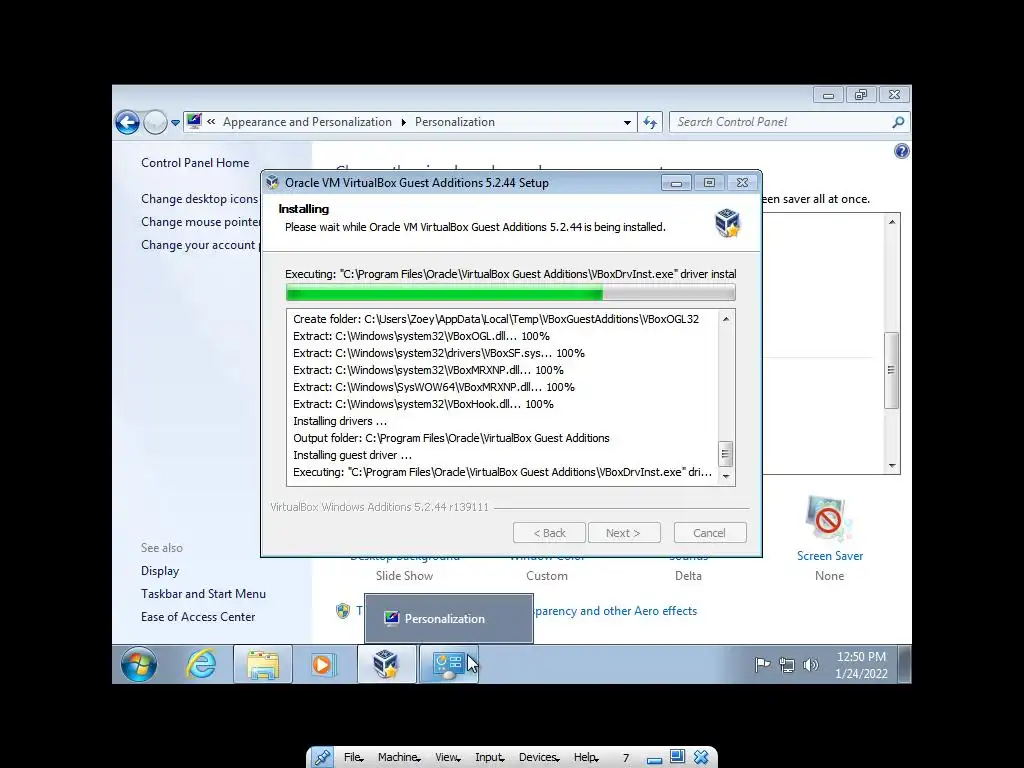Click 'Appearance and Personalization' breadcrumb
The image size is (1024, 768).
[x=307, y=122]
